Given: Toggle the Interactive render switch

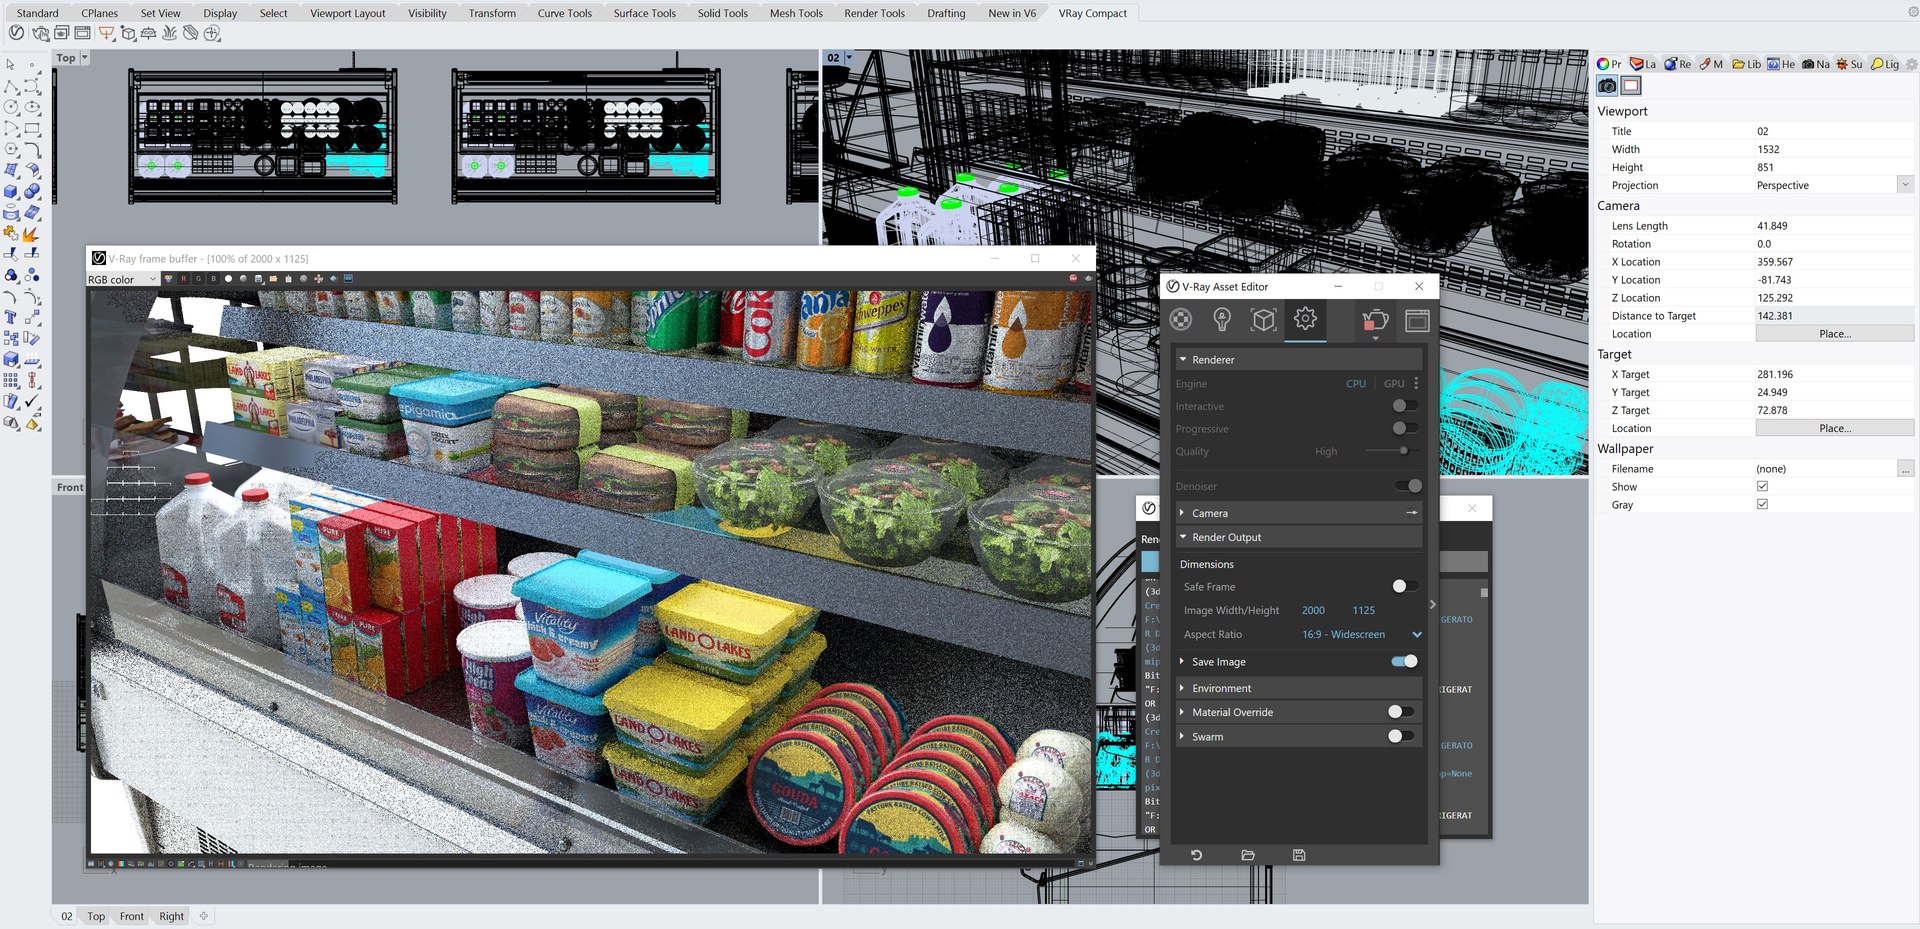Looking at the screenshot, I should tap(1404, 406).
